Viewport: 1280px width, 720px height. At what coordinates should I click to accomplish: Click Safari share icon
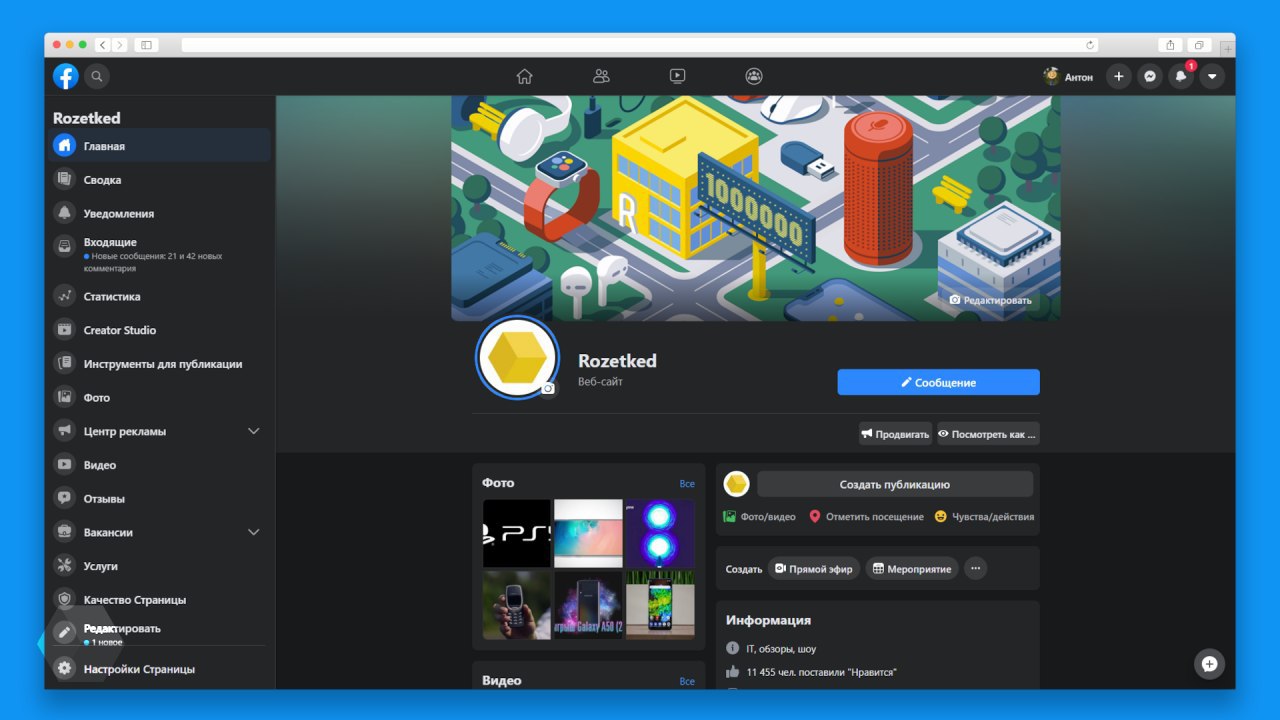tap(1170, 45)
